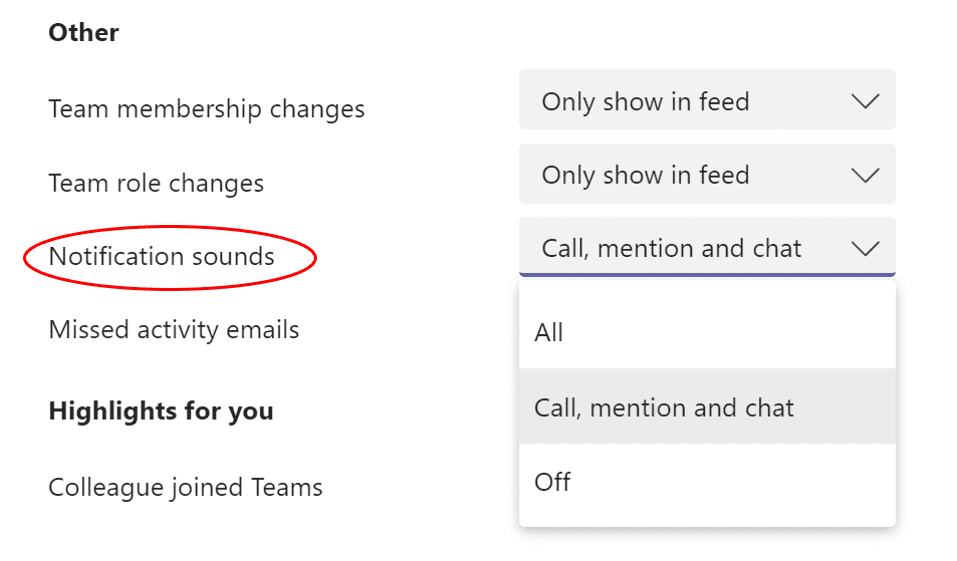Screen dimensions: 957x561
Task: Collapse the open 'Call, mention and chat' combo box
Action: coord(707,247)
